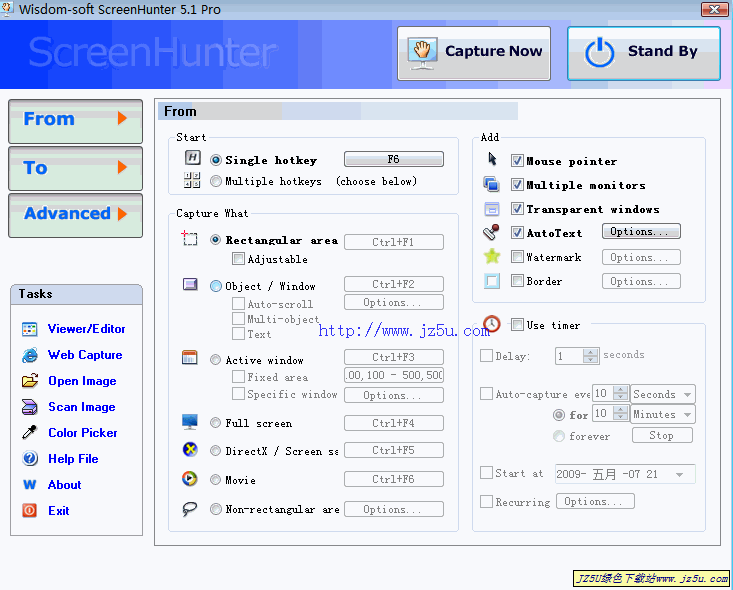Click the Active window icon
733x590 pixels.
[190, 358]
